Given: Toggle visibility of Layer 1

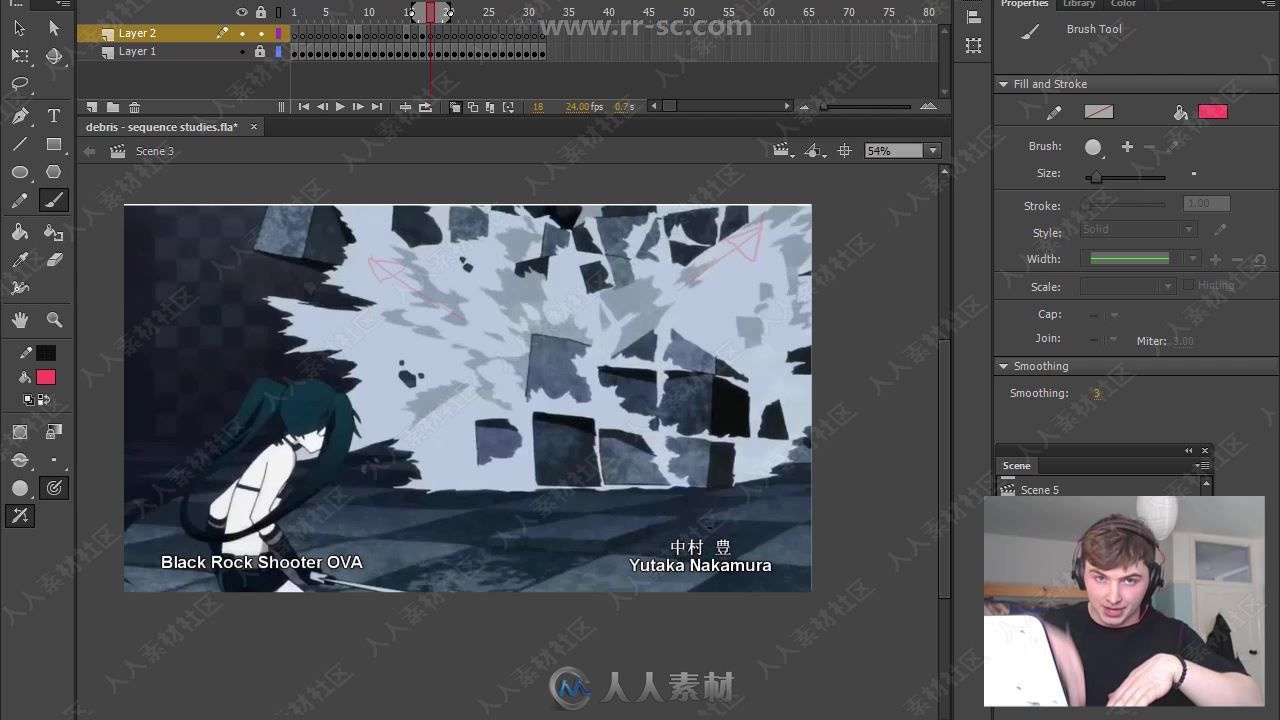Looking at the screenshot, I should click(x=242, y=51).
